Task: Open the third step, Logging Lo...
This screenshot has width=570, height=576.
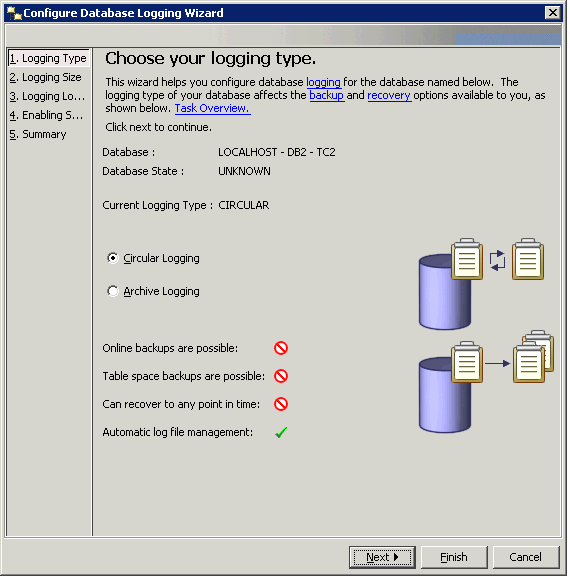Action: pyautogui.click(x=47, y=96)
